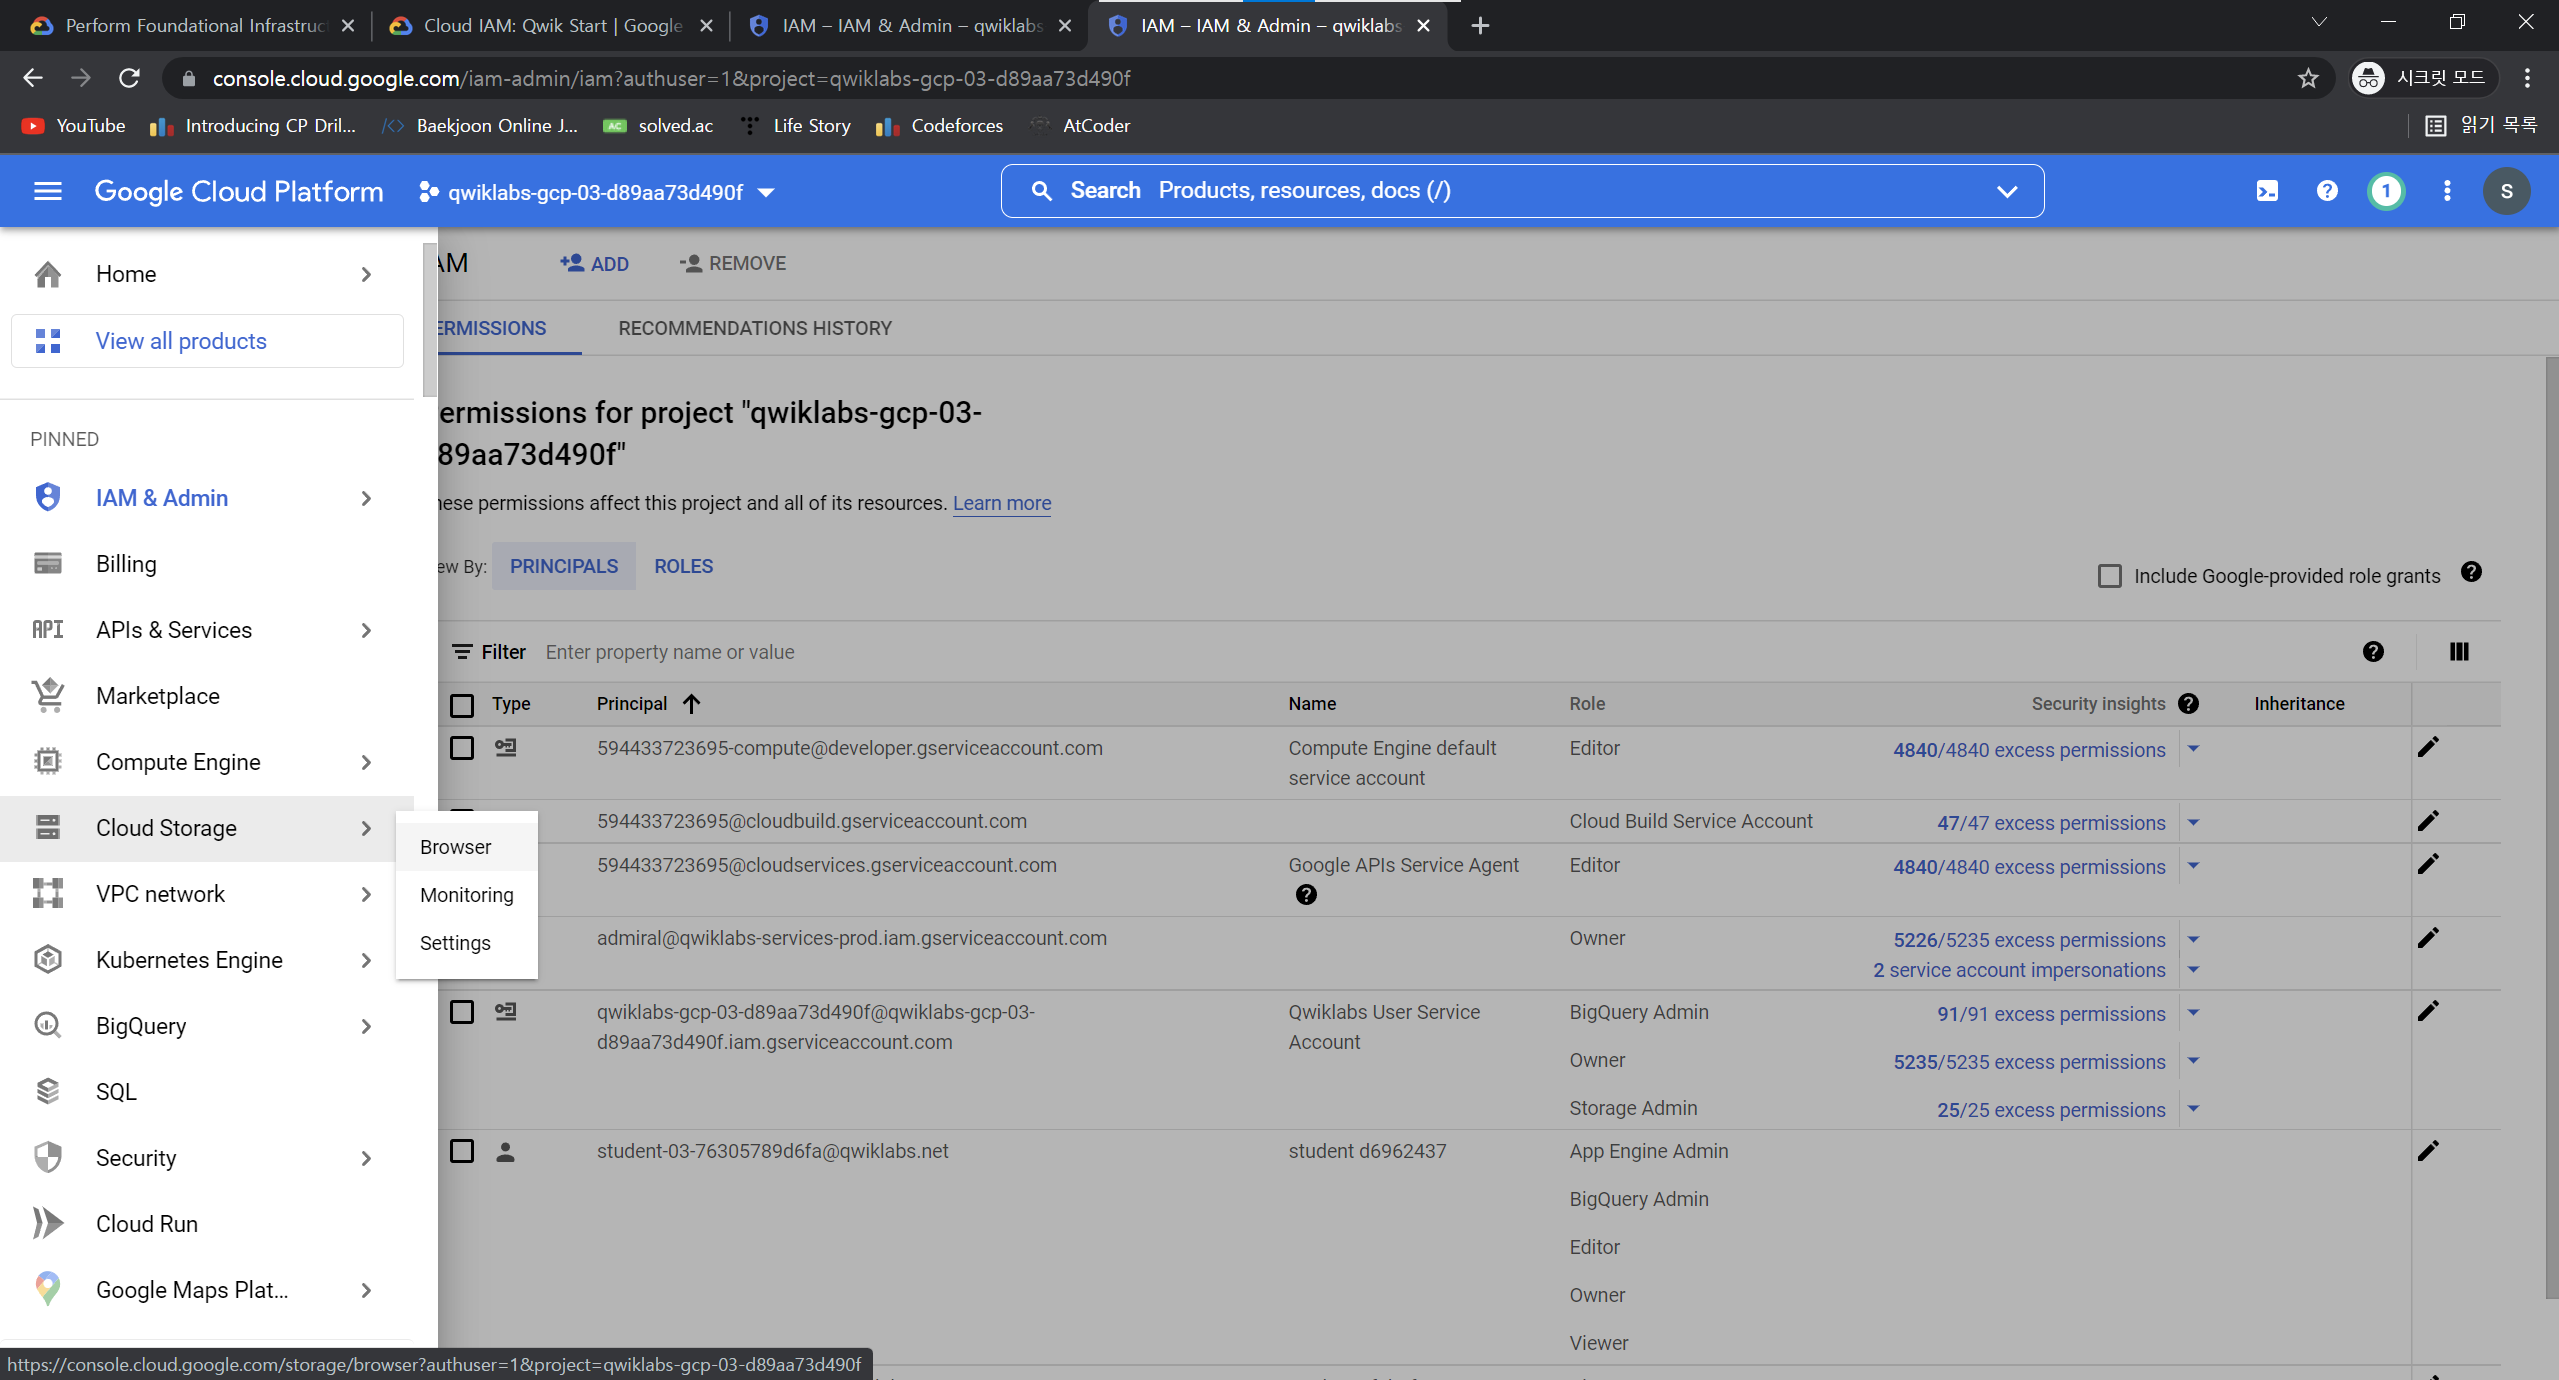Click the help icon beside Security insights
Screen dimensions: 2559x1380
coord(2188,704)
